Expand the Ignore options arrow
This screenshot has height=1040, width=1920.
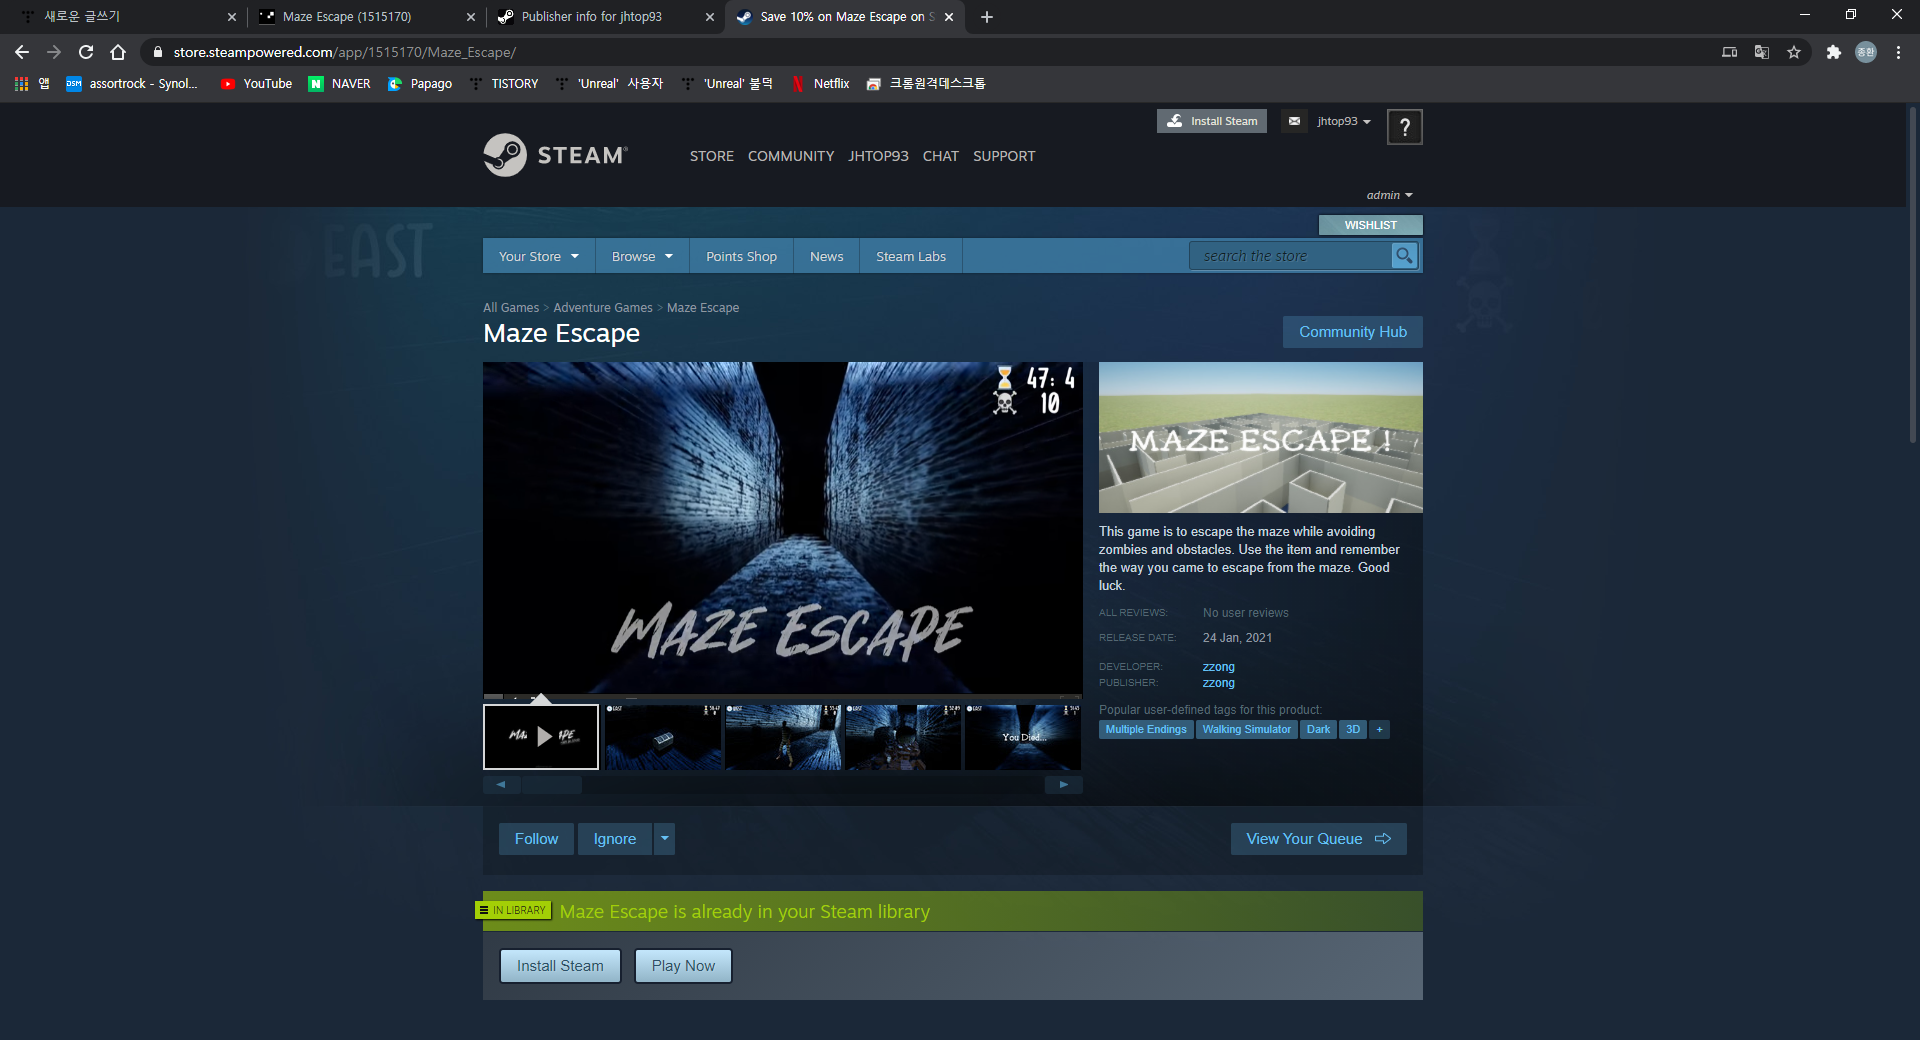click(x=664, y=839)
